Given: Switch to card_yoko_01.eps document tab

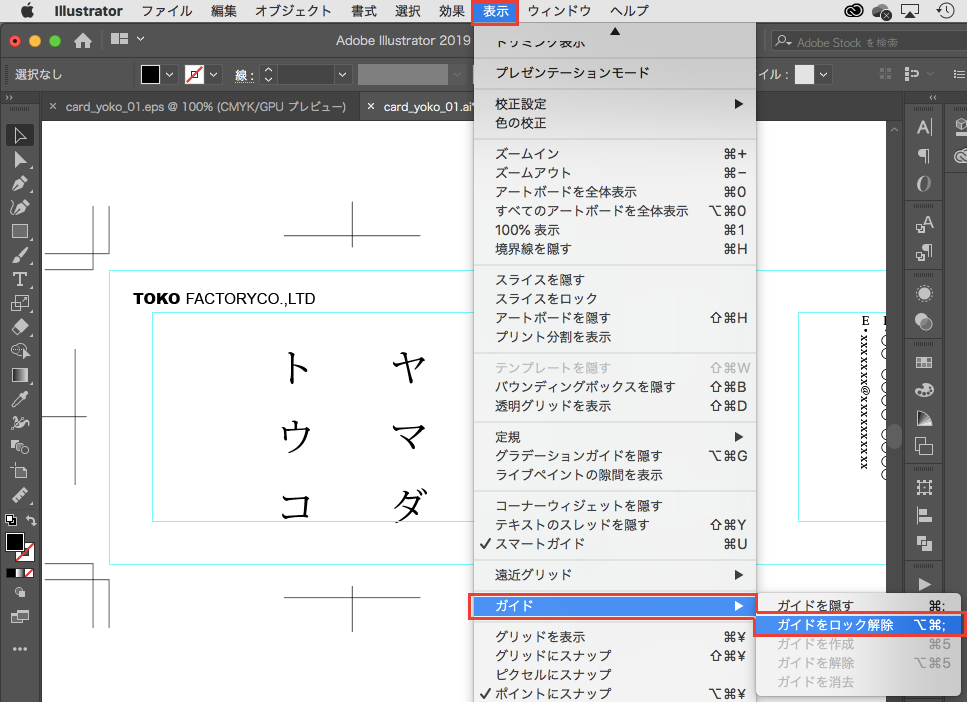Looking at the screenshot, I should pyautogui.click(x=205, y=107).
